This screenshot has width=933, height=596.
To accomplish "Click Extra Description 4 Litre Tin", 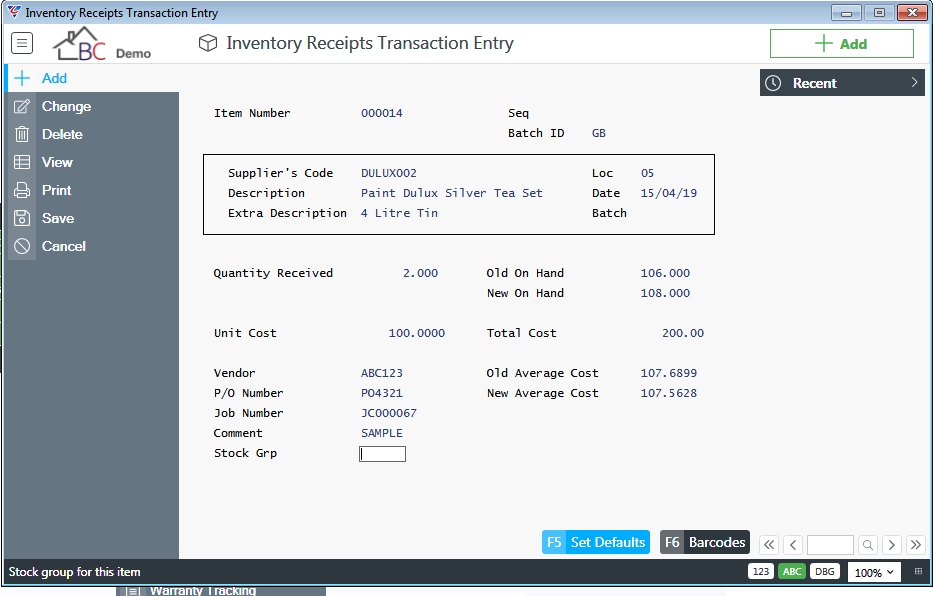I will [x=399, y=213].
